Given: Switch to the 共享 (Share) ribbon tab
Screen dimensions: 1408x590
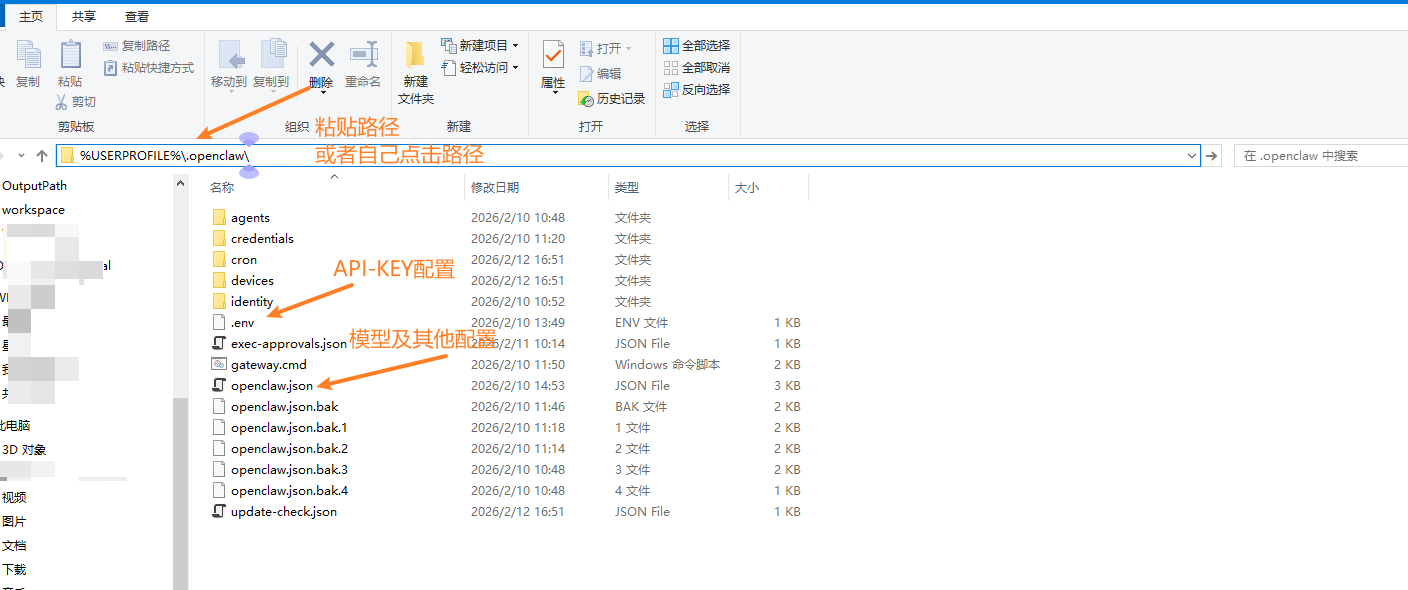Looking at the screenshot, I should click(x=83, y=15).
